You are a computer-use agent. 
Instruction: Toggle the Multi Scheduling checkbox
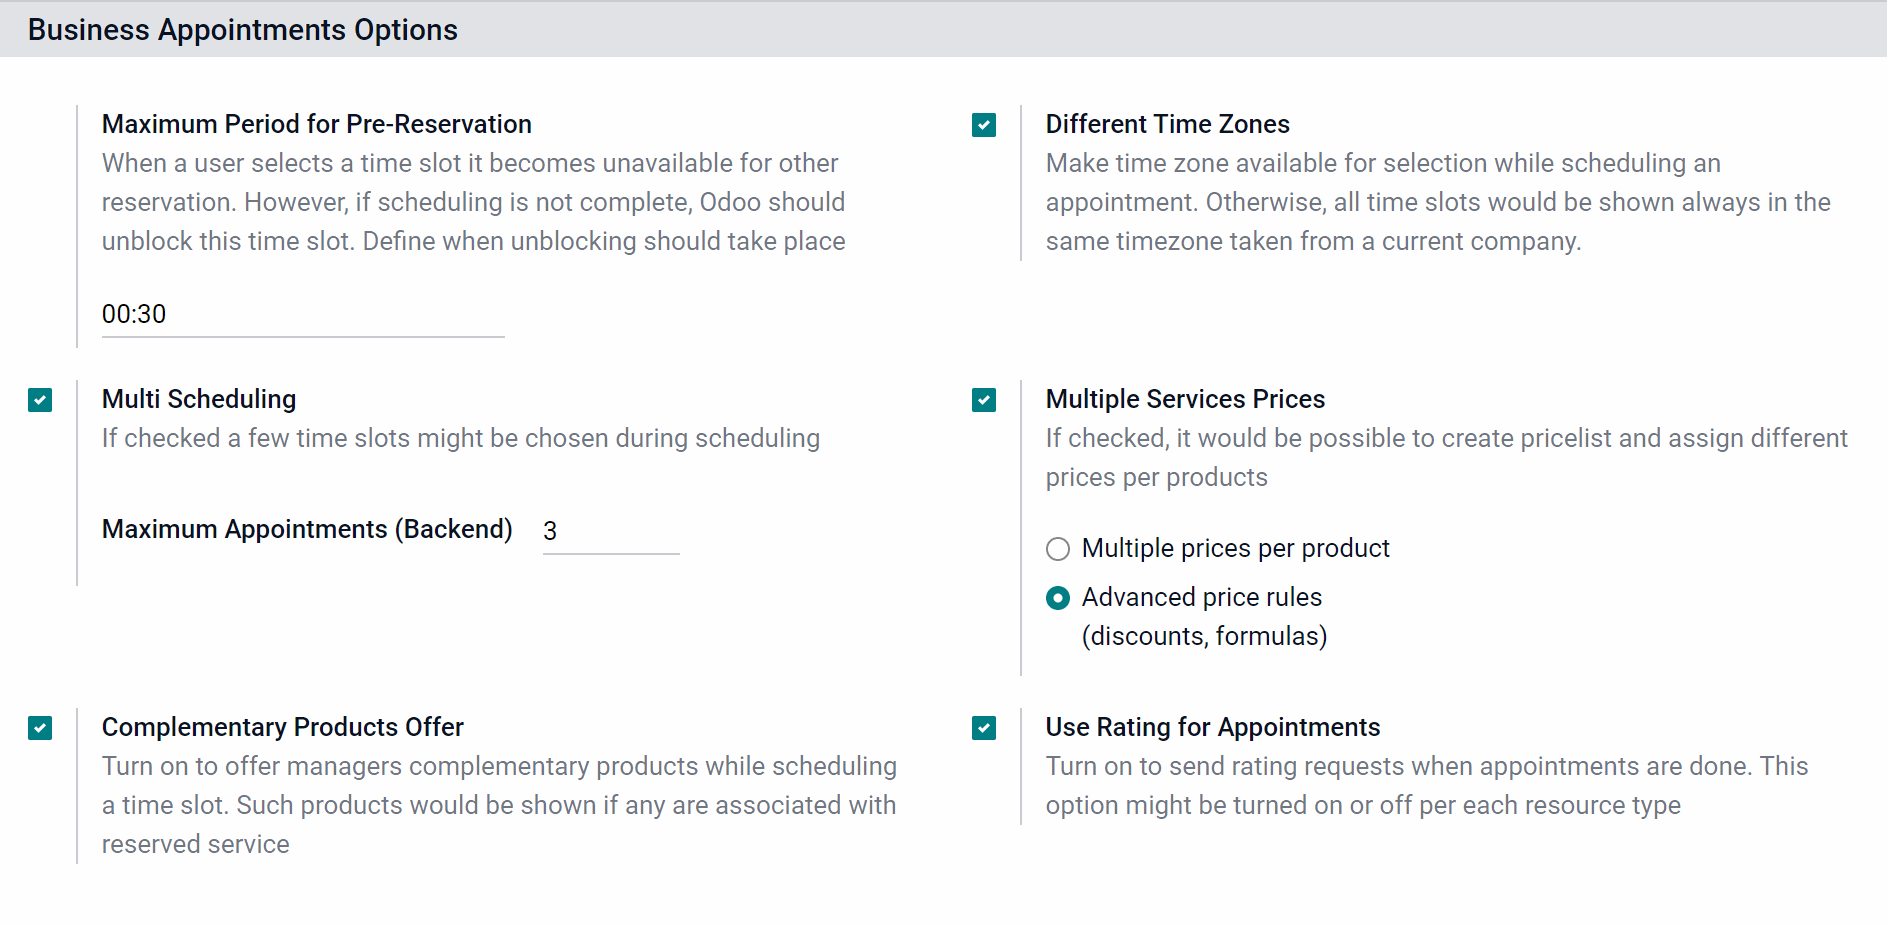pyautogui.click(x=40, y=400)
